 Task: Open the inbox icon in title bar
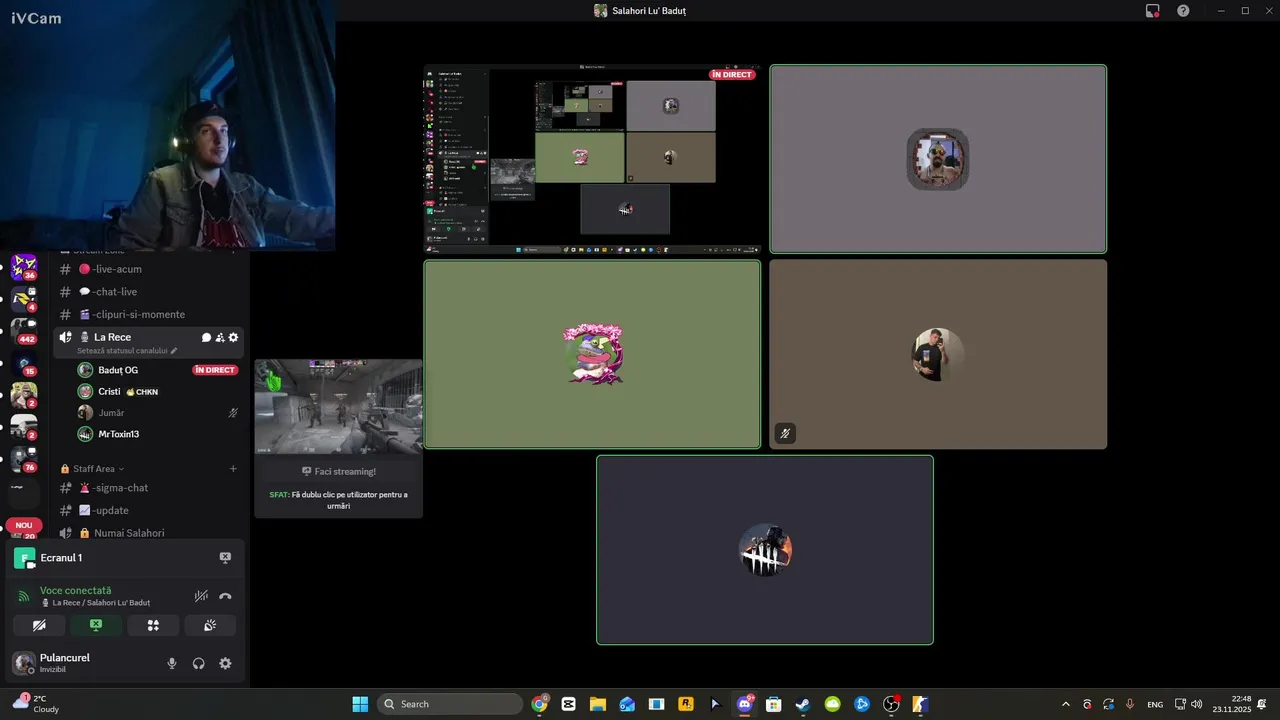tap(1153, 11)
